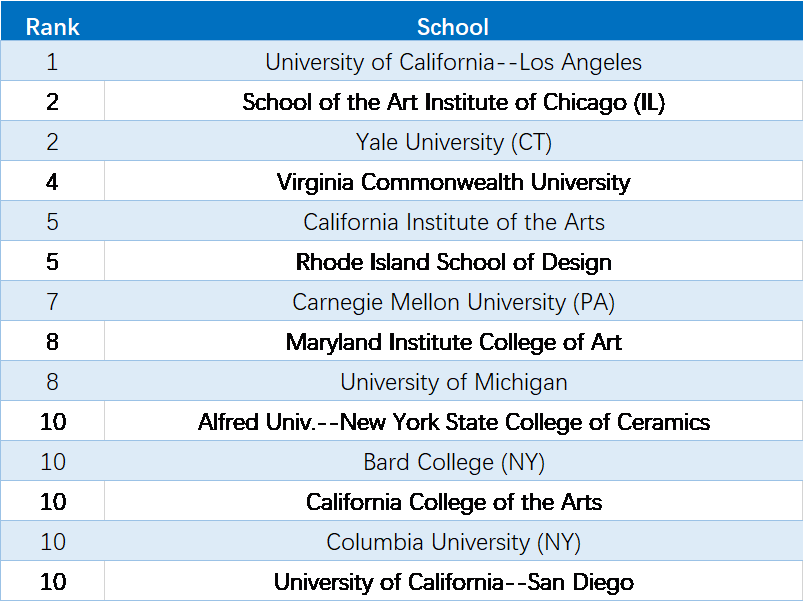
Task: Select the rank 5 cell
Action: pyautogui.click(x=52, y=222)
